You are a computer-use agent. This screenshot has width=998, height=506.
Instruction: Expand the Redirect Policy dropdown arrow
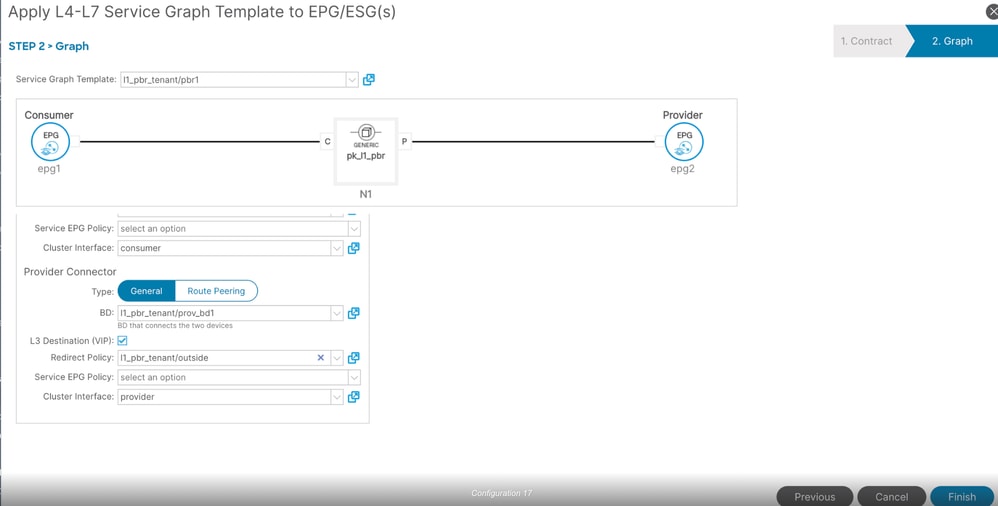pyautogui.click(x=337, y=358)
